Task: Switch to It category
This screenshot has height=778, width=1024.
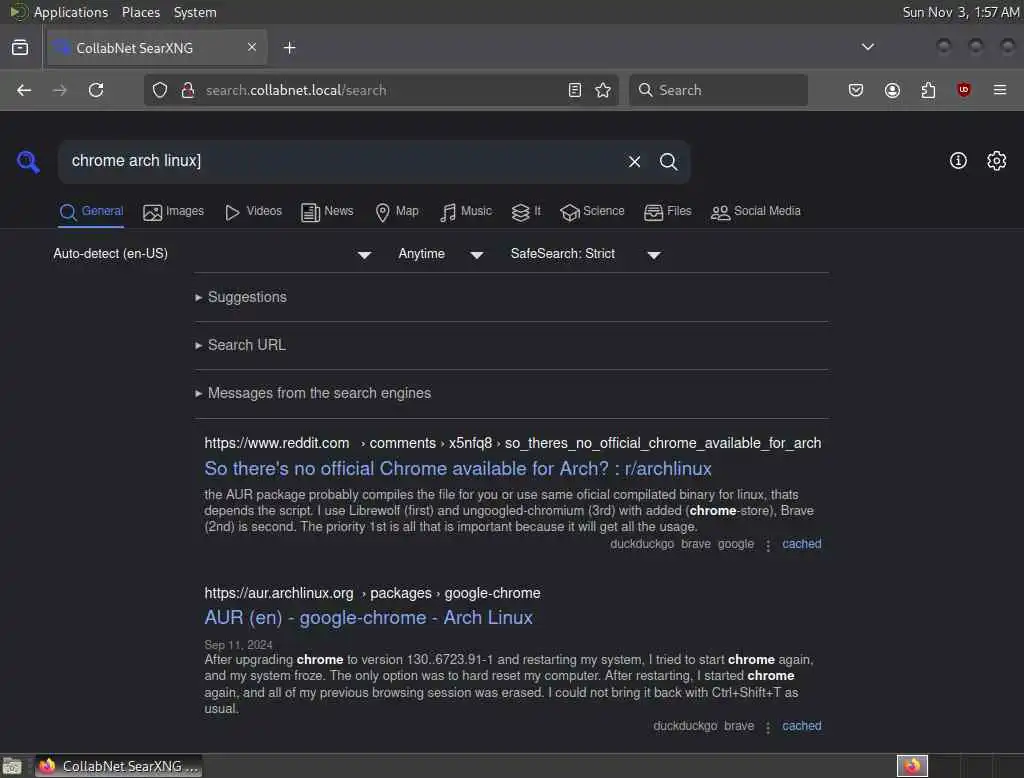Action: point(526,212)
